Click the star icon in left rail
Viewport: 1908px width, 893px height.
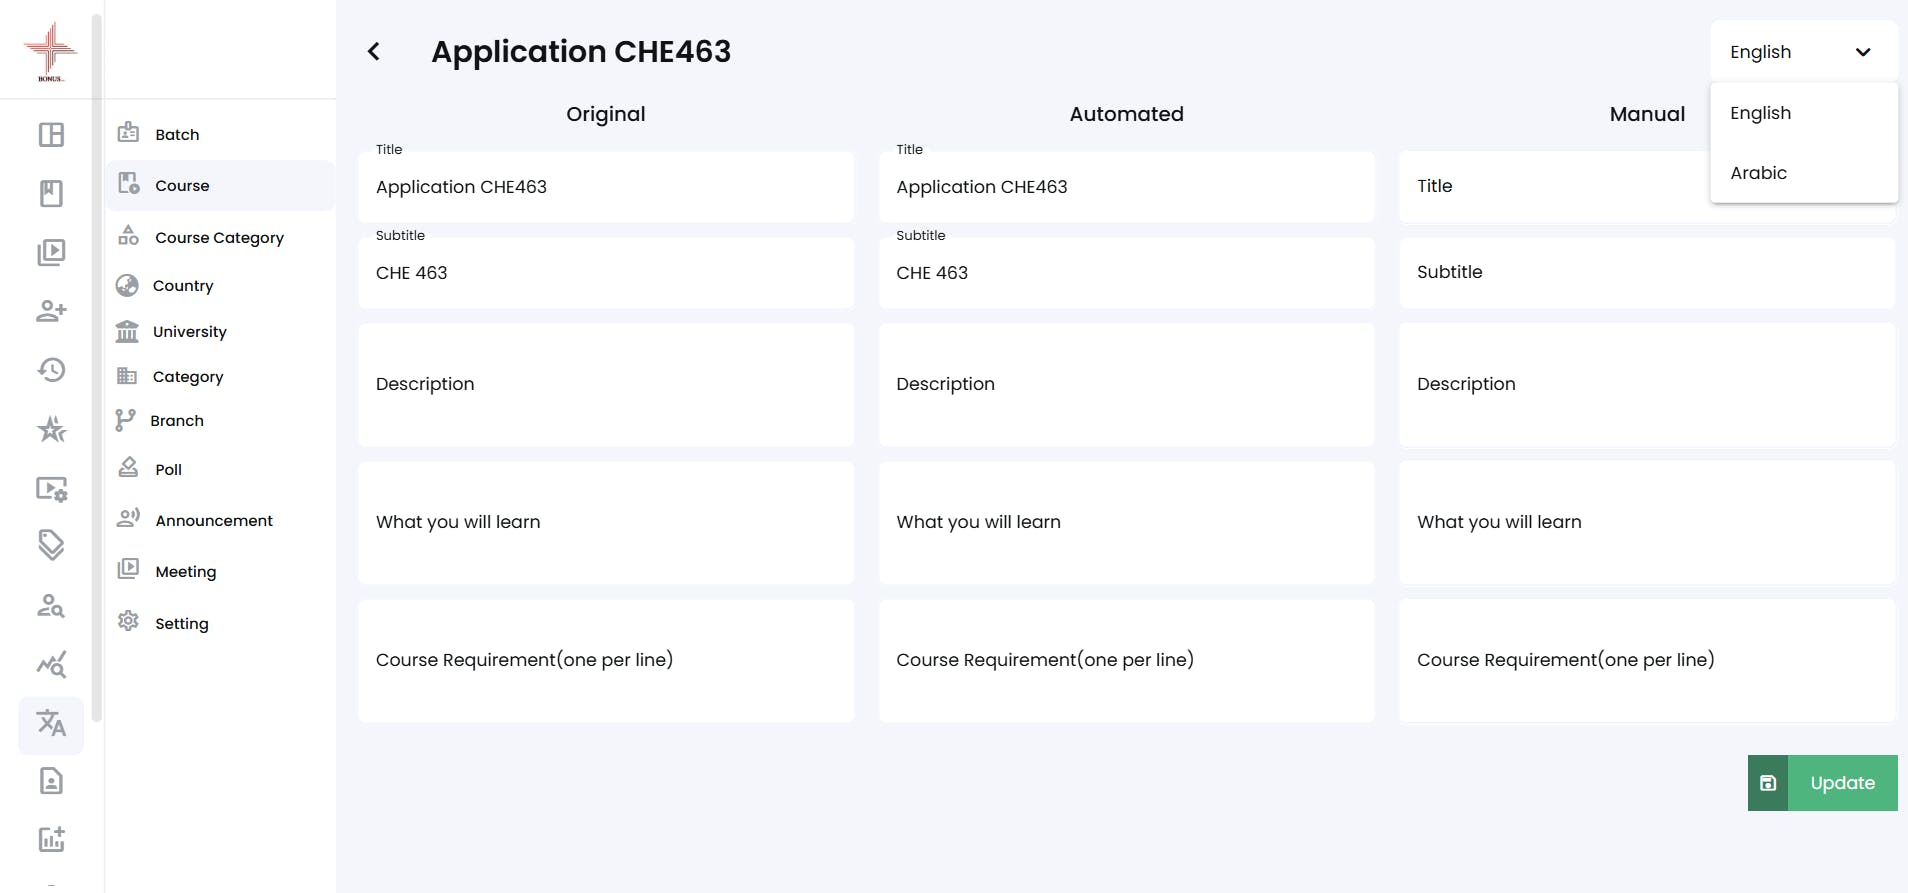tap(51, 429)
